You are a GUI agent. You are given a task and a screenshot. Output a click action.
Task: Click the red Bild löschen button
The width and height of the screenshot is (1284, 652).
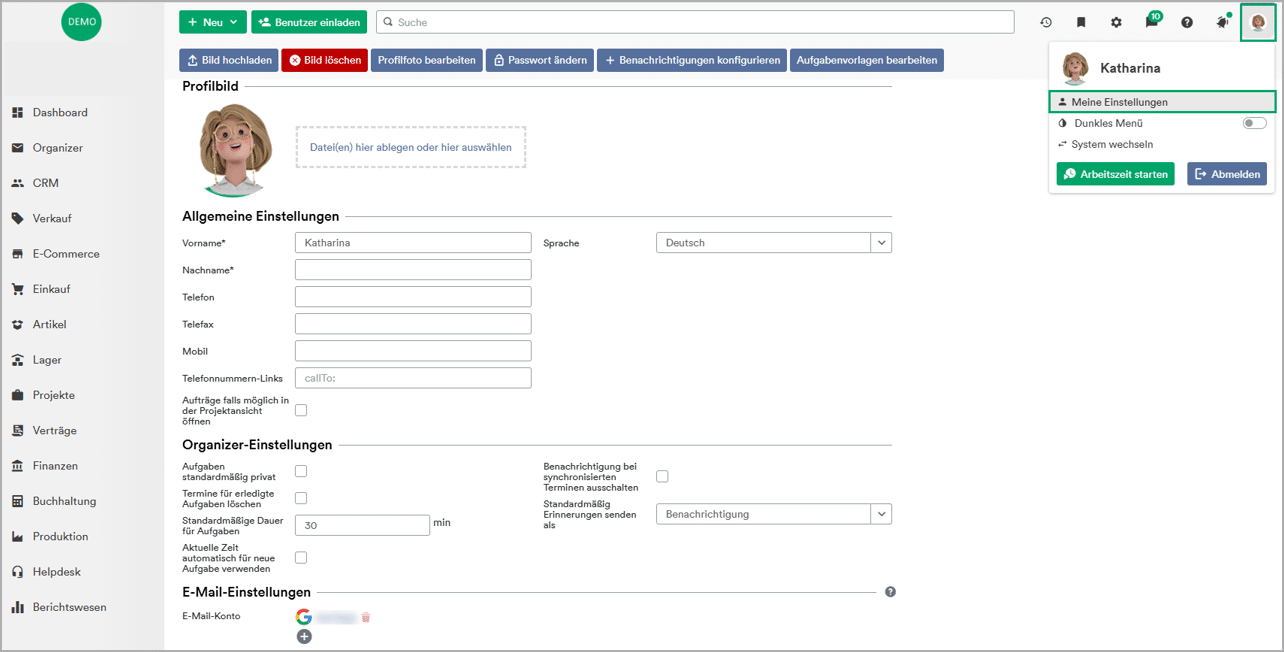pyautogui.click(x=324, y=60)
